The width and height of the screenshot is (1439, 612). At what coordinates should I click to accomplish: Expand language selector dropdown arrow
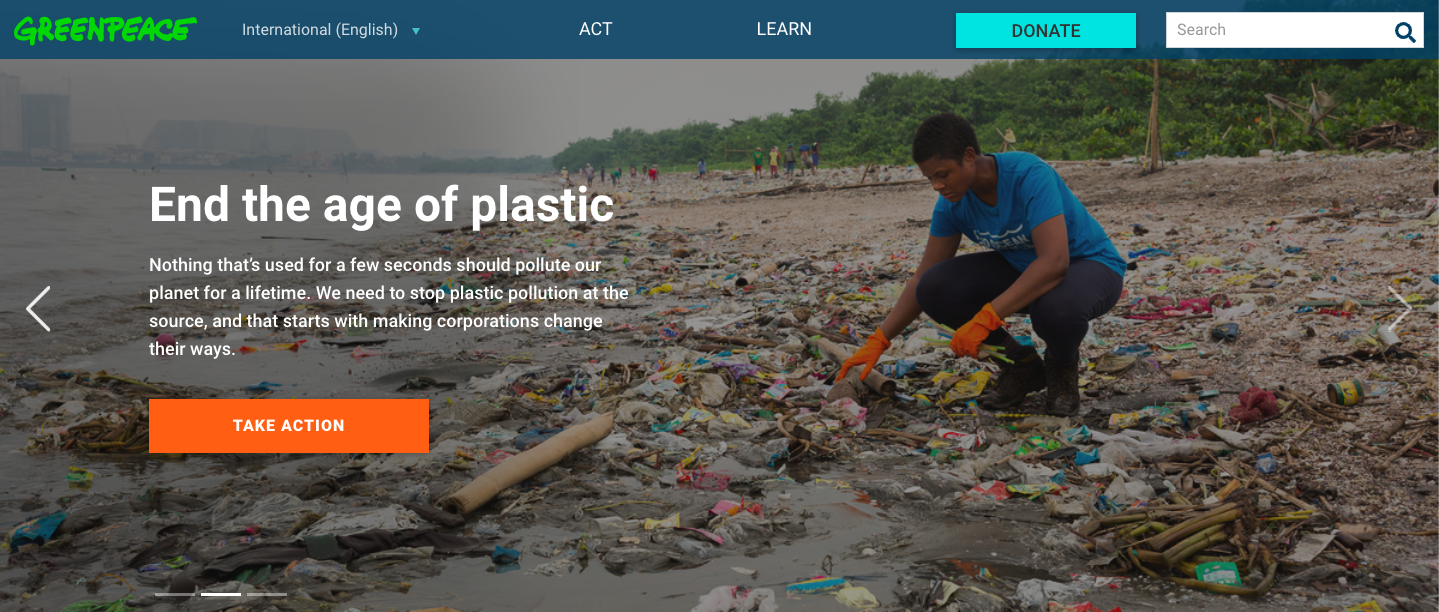416,31
